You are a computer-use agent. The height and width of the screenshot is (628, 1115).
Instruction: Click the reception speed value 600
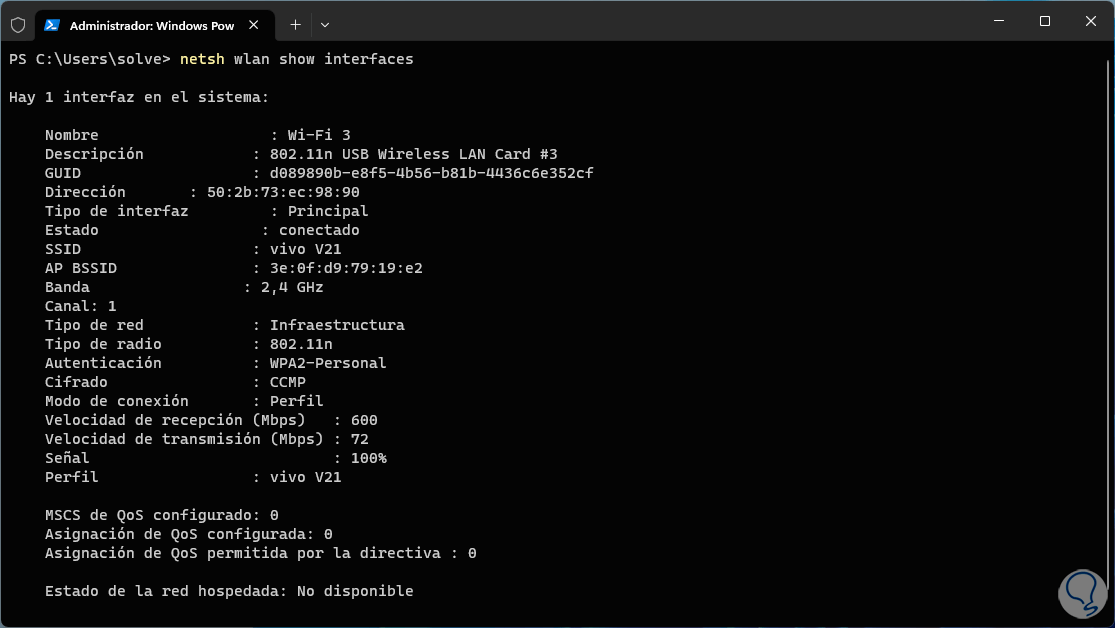pos(364,420)
